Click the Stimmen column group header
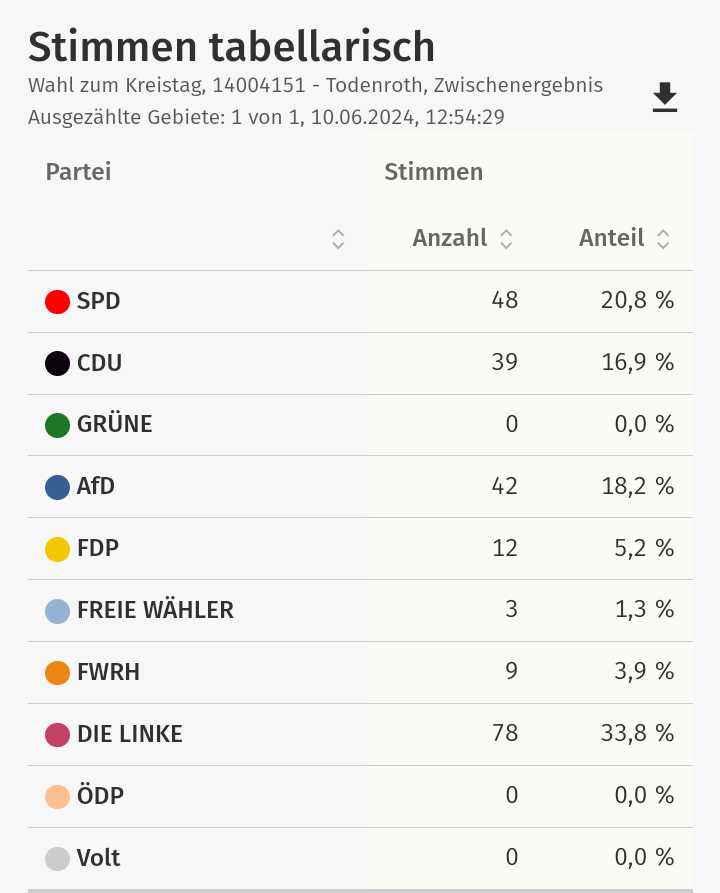This screenshot has width=720, height=893. click(x=434, y=172)
